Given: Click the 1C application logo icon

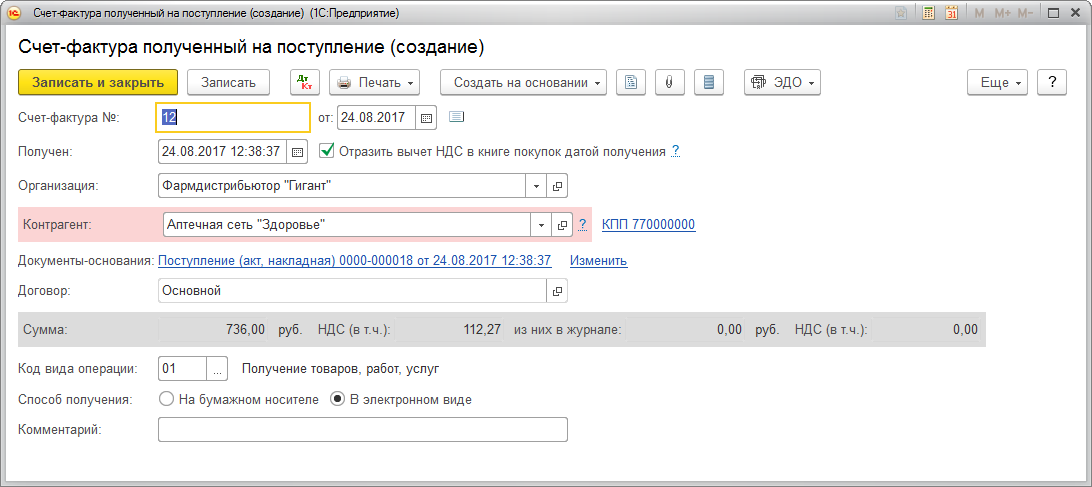Looking at the screenshot, I should [x=12, y=13].
